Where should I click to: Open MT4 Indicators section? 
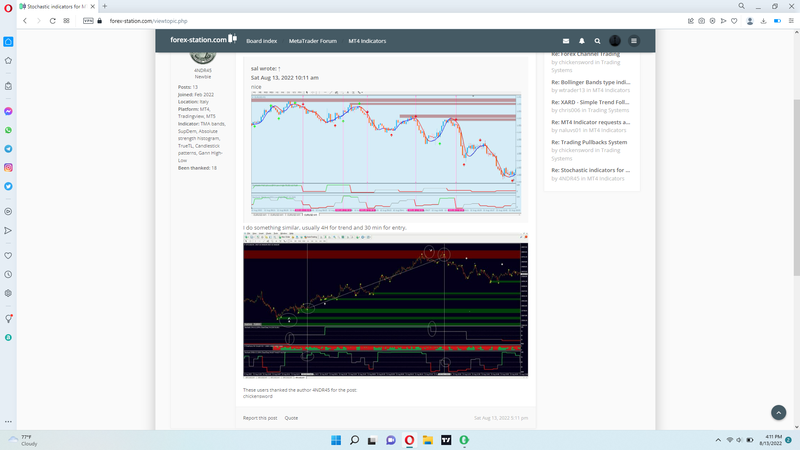click(x=367, y=41)
